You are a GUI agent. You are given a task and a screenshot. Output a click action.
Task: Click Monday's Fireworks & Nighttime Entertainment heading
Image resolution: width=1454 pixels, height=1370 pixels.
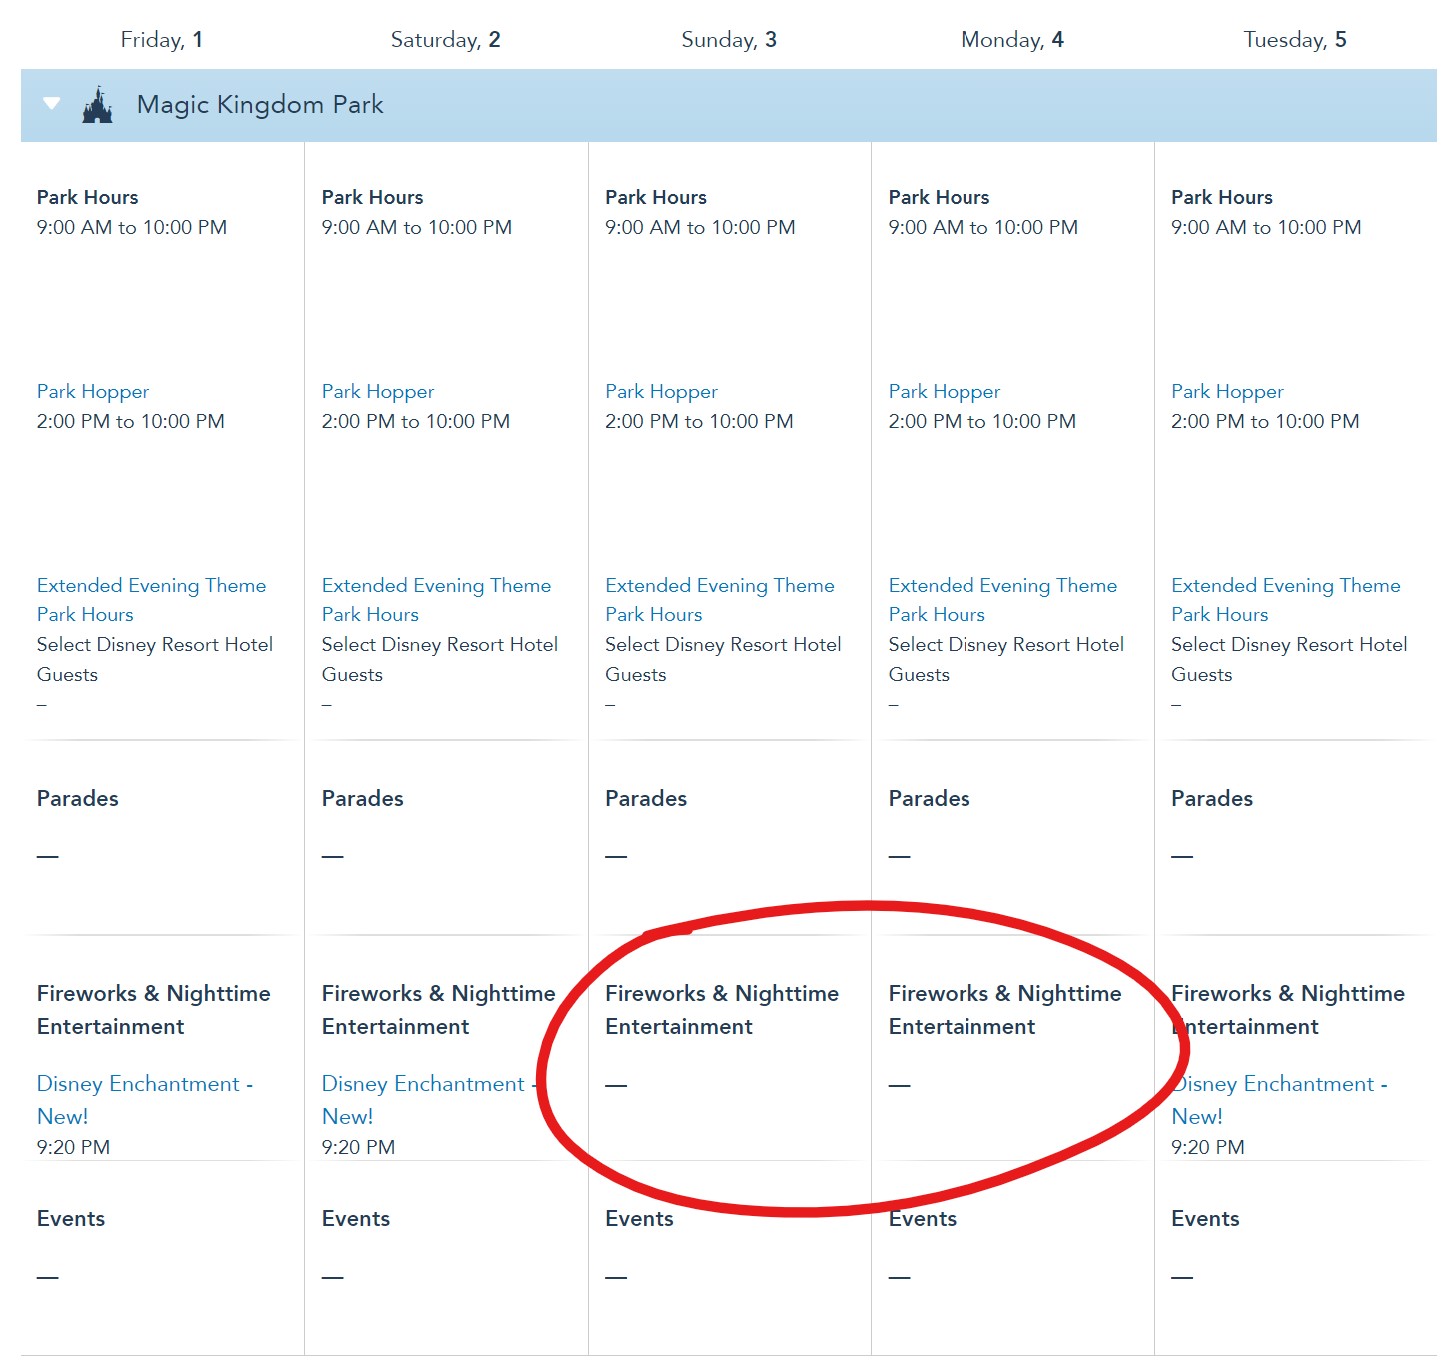pyautogui.click(x=1005, y=1010)
